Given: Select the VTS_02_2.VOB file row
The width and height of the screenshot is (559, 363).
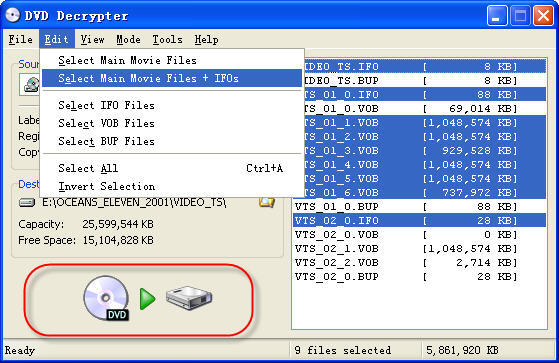Looking at the screenshot, I should pos(419,262).
